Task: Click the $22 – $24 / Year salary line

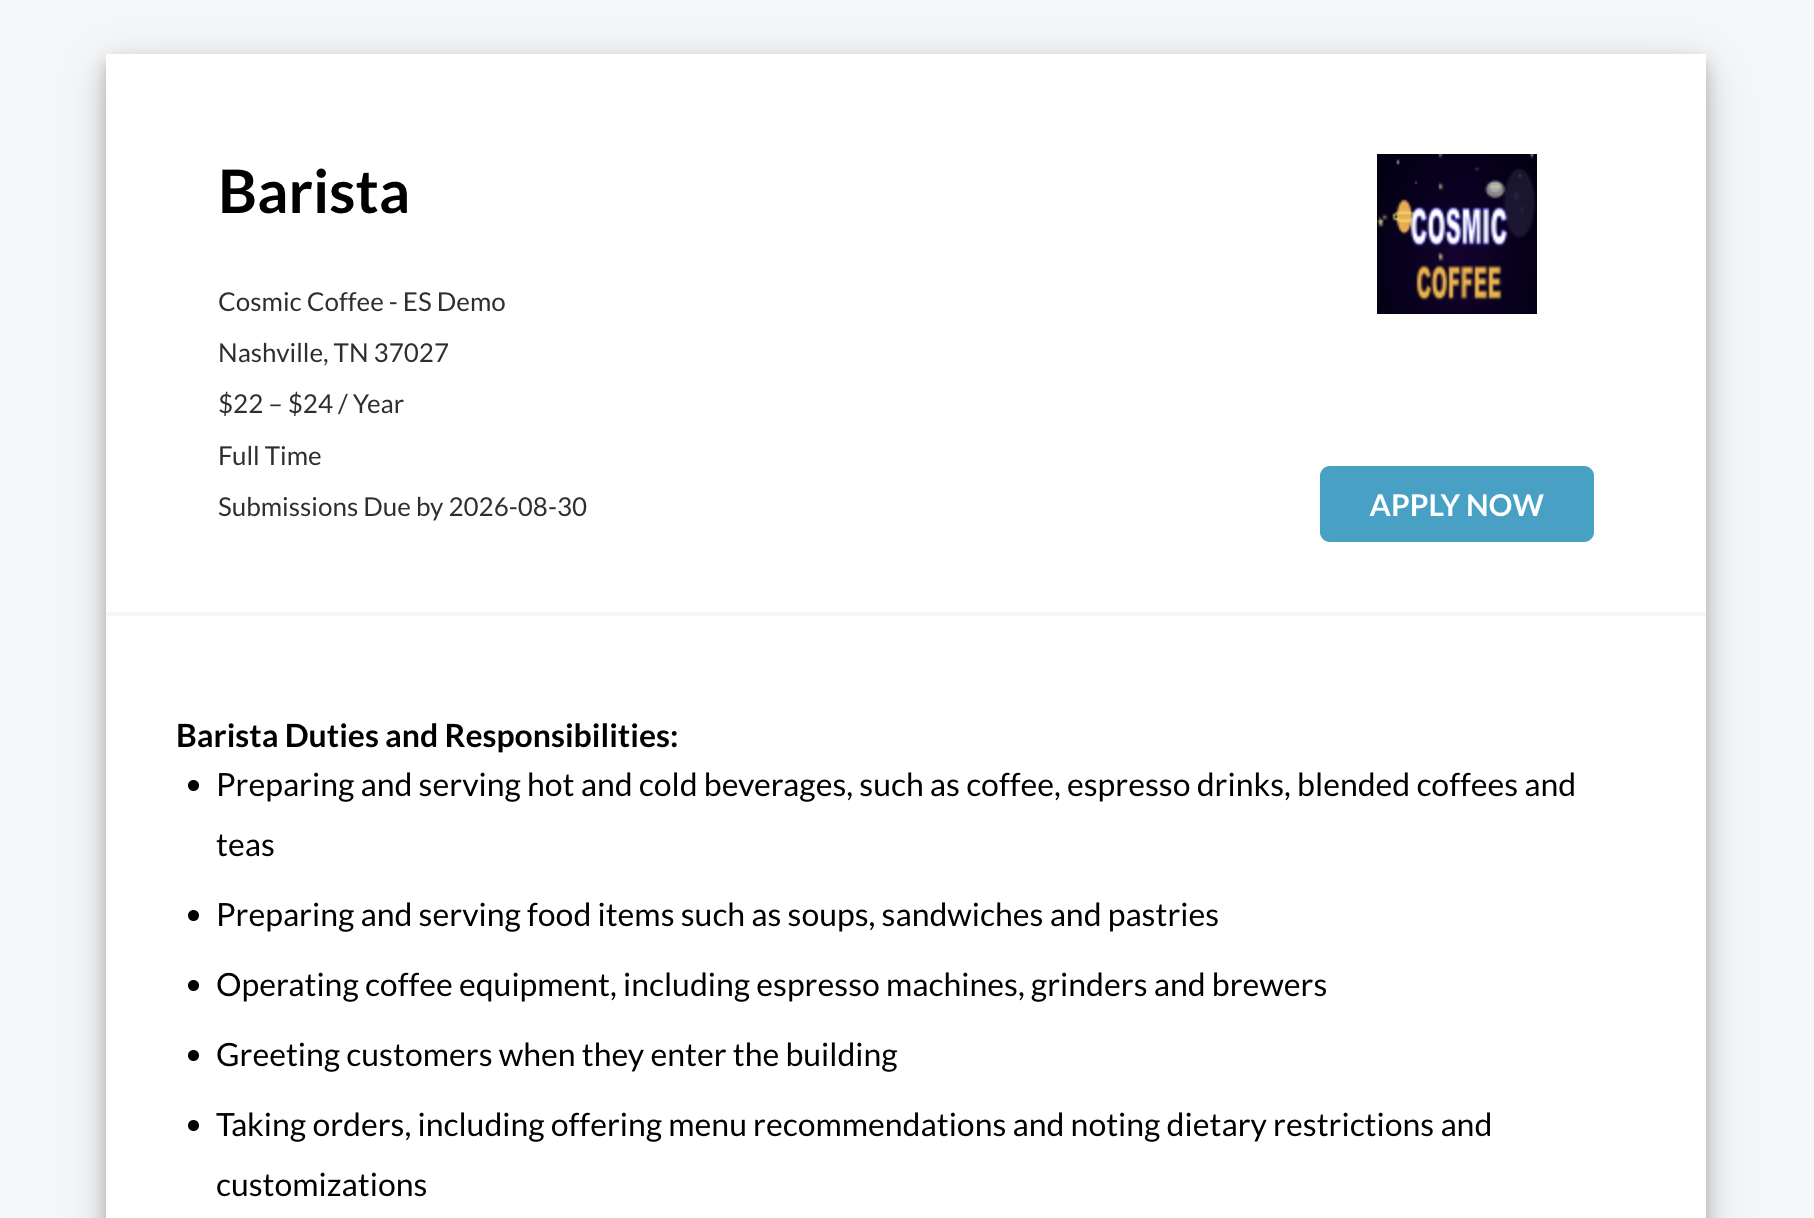Action: pos(311,404)
